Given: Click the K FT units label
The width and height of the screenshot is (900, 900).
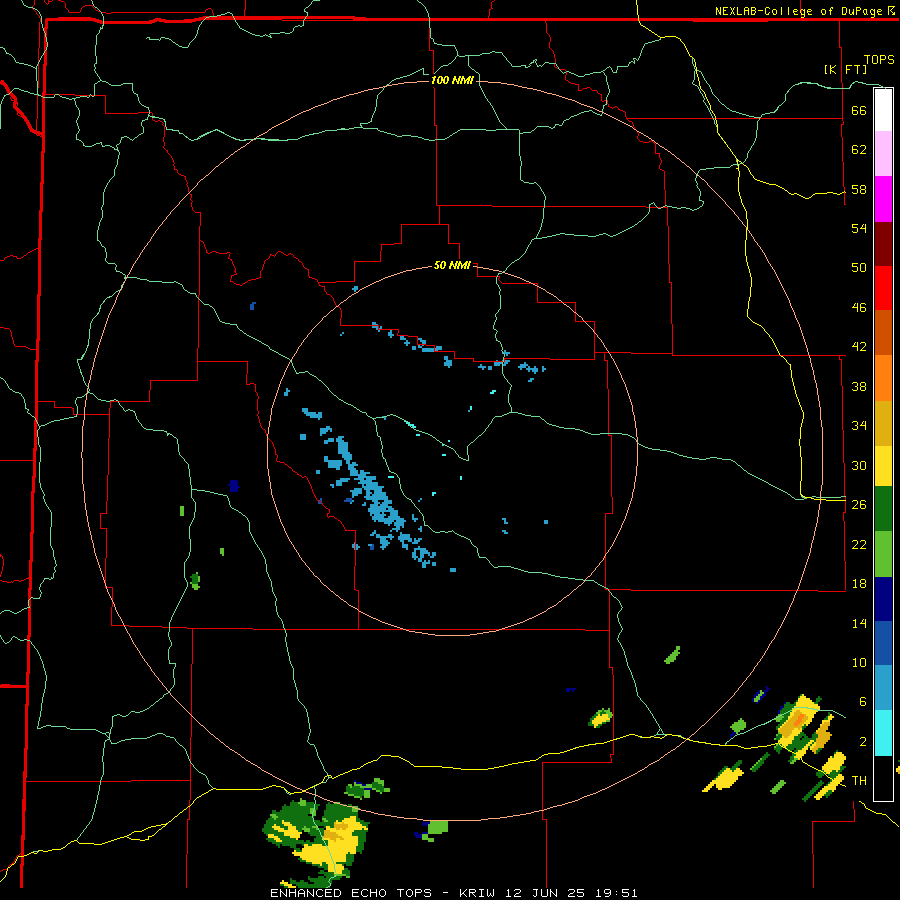Looking at the screenshot, I should click(x=845, y=69).
